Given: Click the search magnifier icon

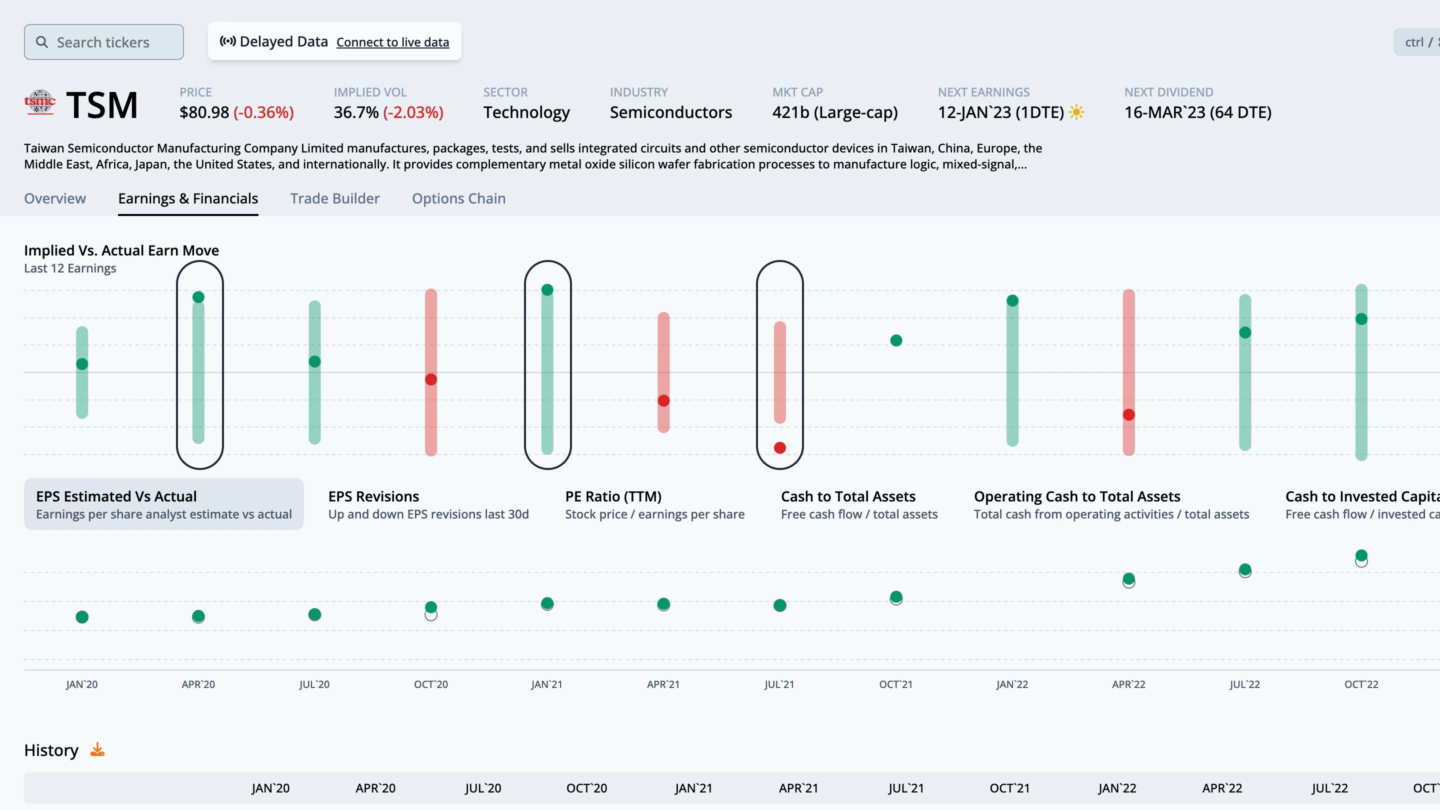Looking at the screenshot, I should (42, 42).
